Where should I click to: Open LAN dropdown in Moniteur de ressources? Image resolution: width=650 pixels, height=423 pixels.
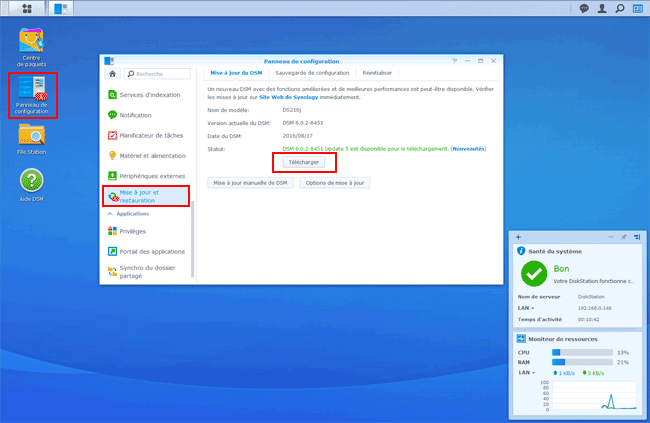point(526,372)
